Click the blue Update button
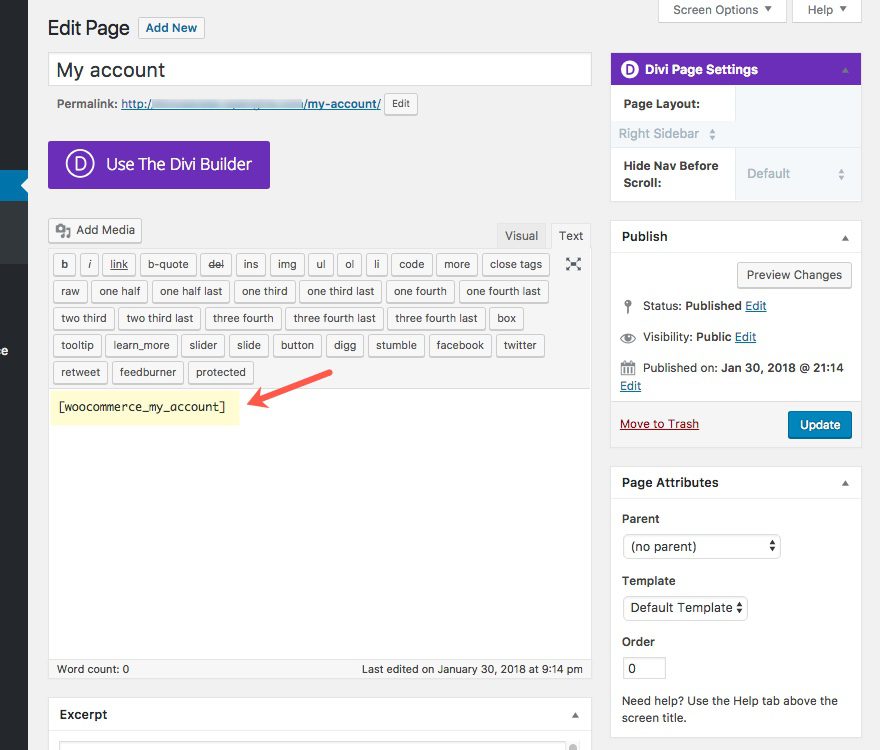This screenshot has width=880, height=750. [x=819, y=424]
